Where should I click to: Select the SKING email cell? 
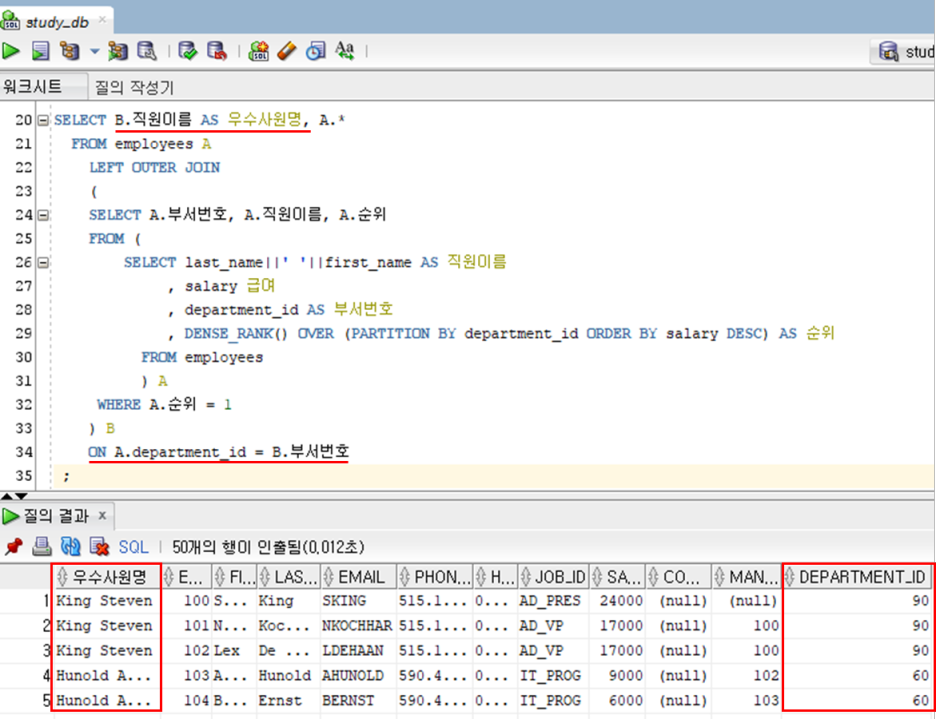point(359,601)
